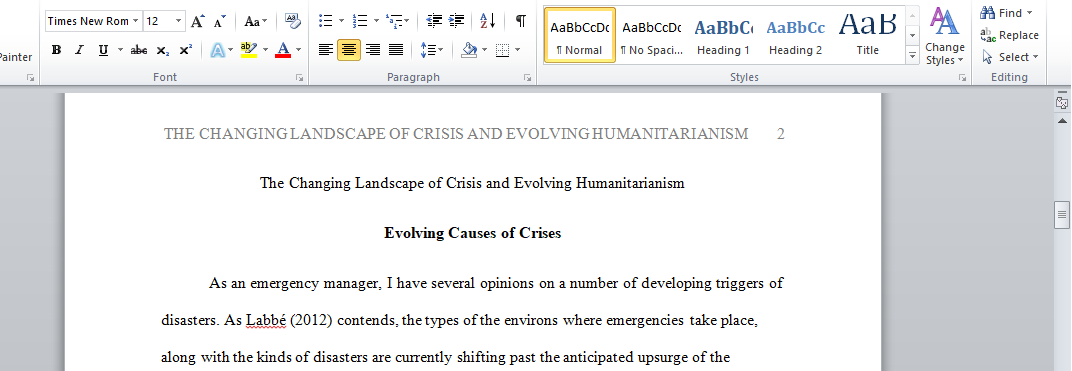Open Find in the Editing group
The image size is (1072, 371).
tap(1006, 13)
